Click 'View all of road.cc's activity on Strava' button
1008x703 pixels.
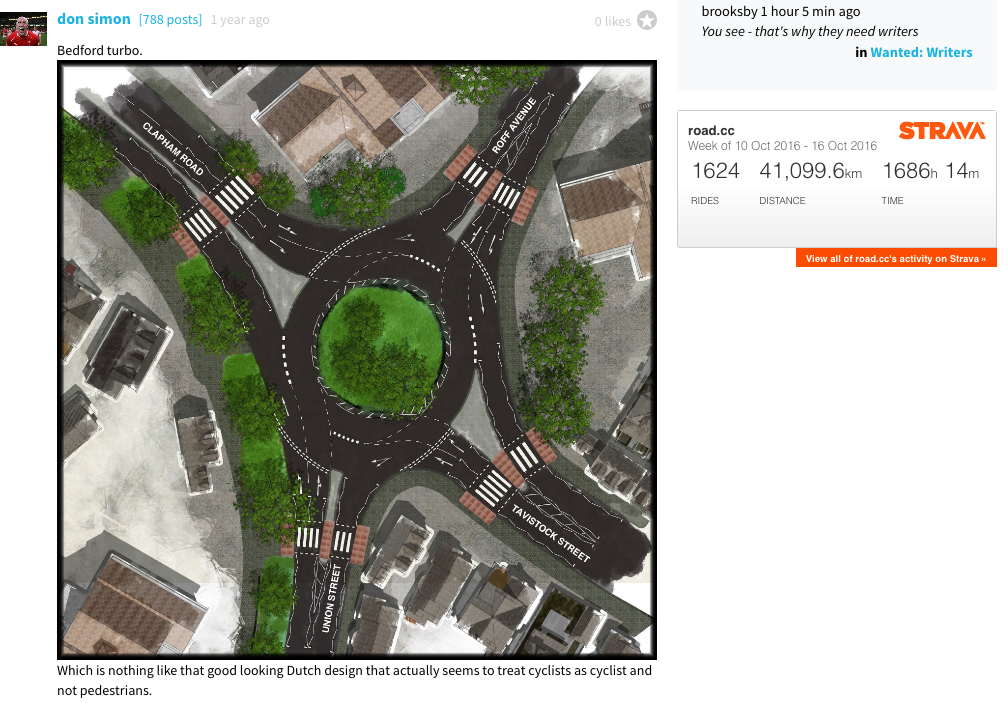(x=896, y=258)
